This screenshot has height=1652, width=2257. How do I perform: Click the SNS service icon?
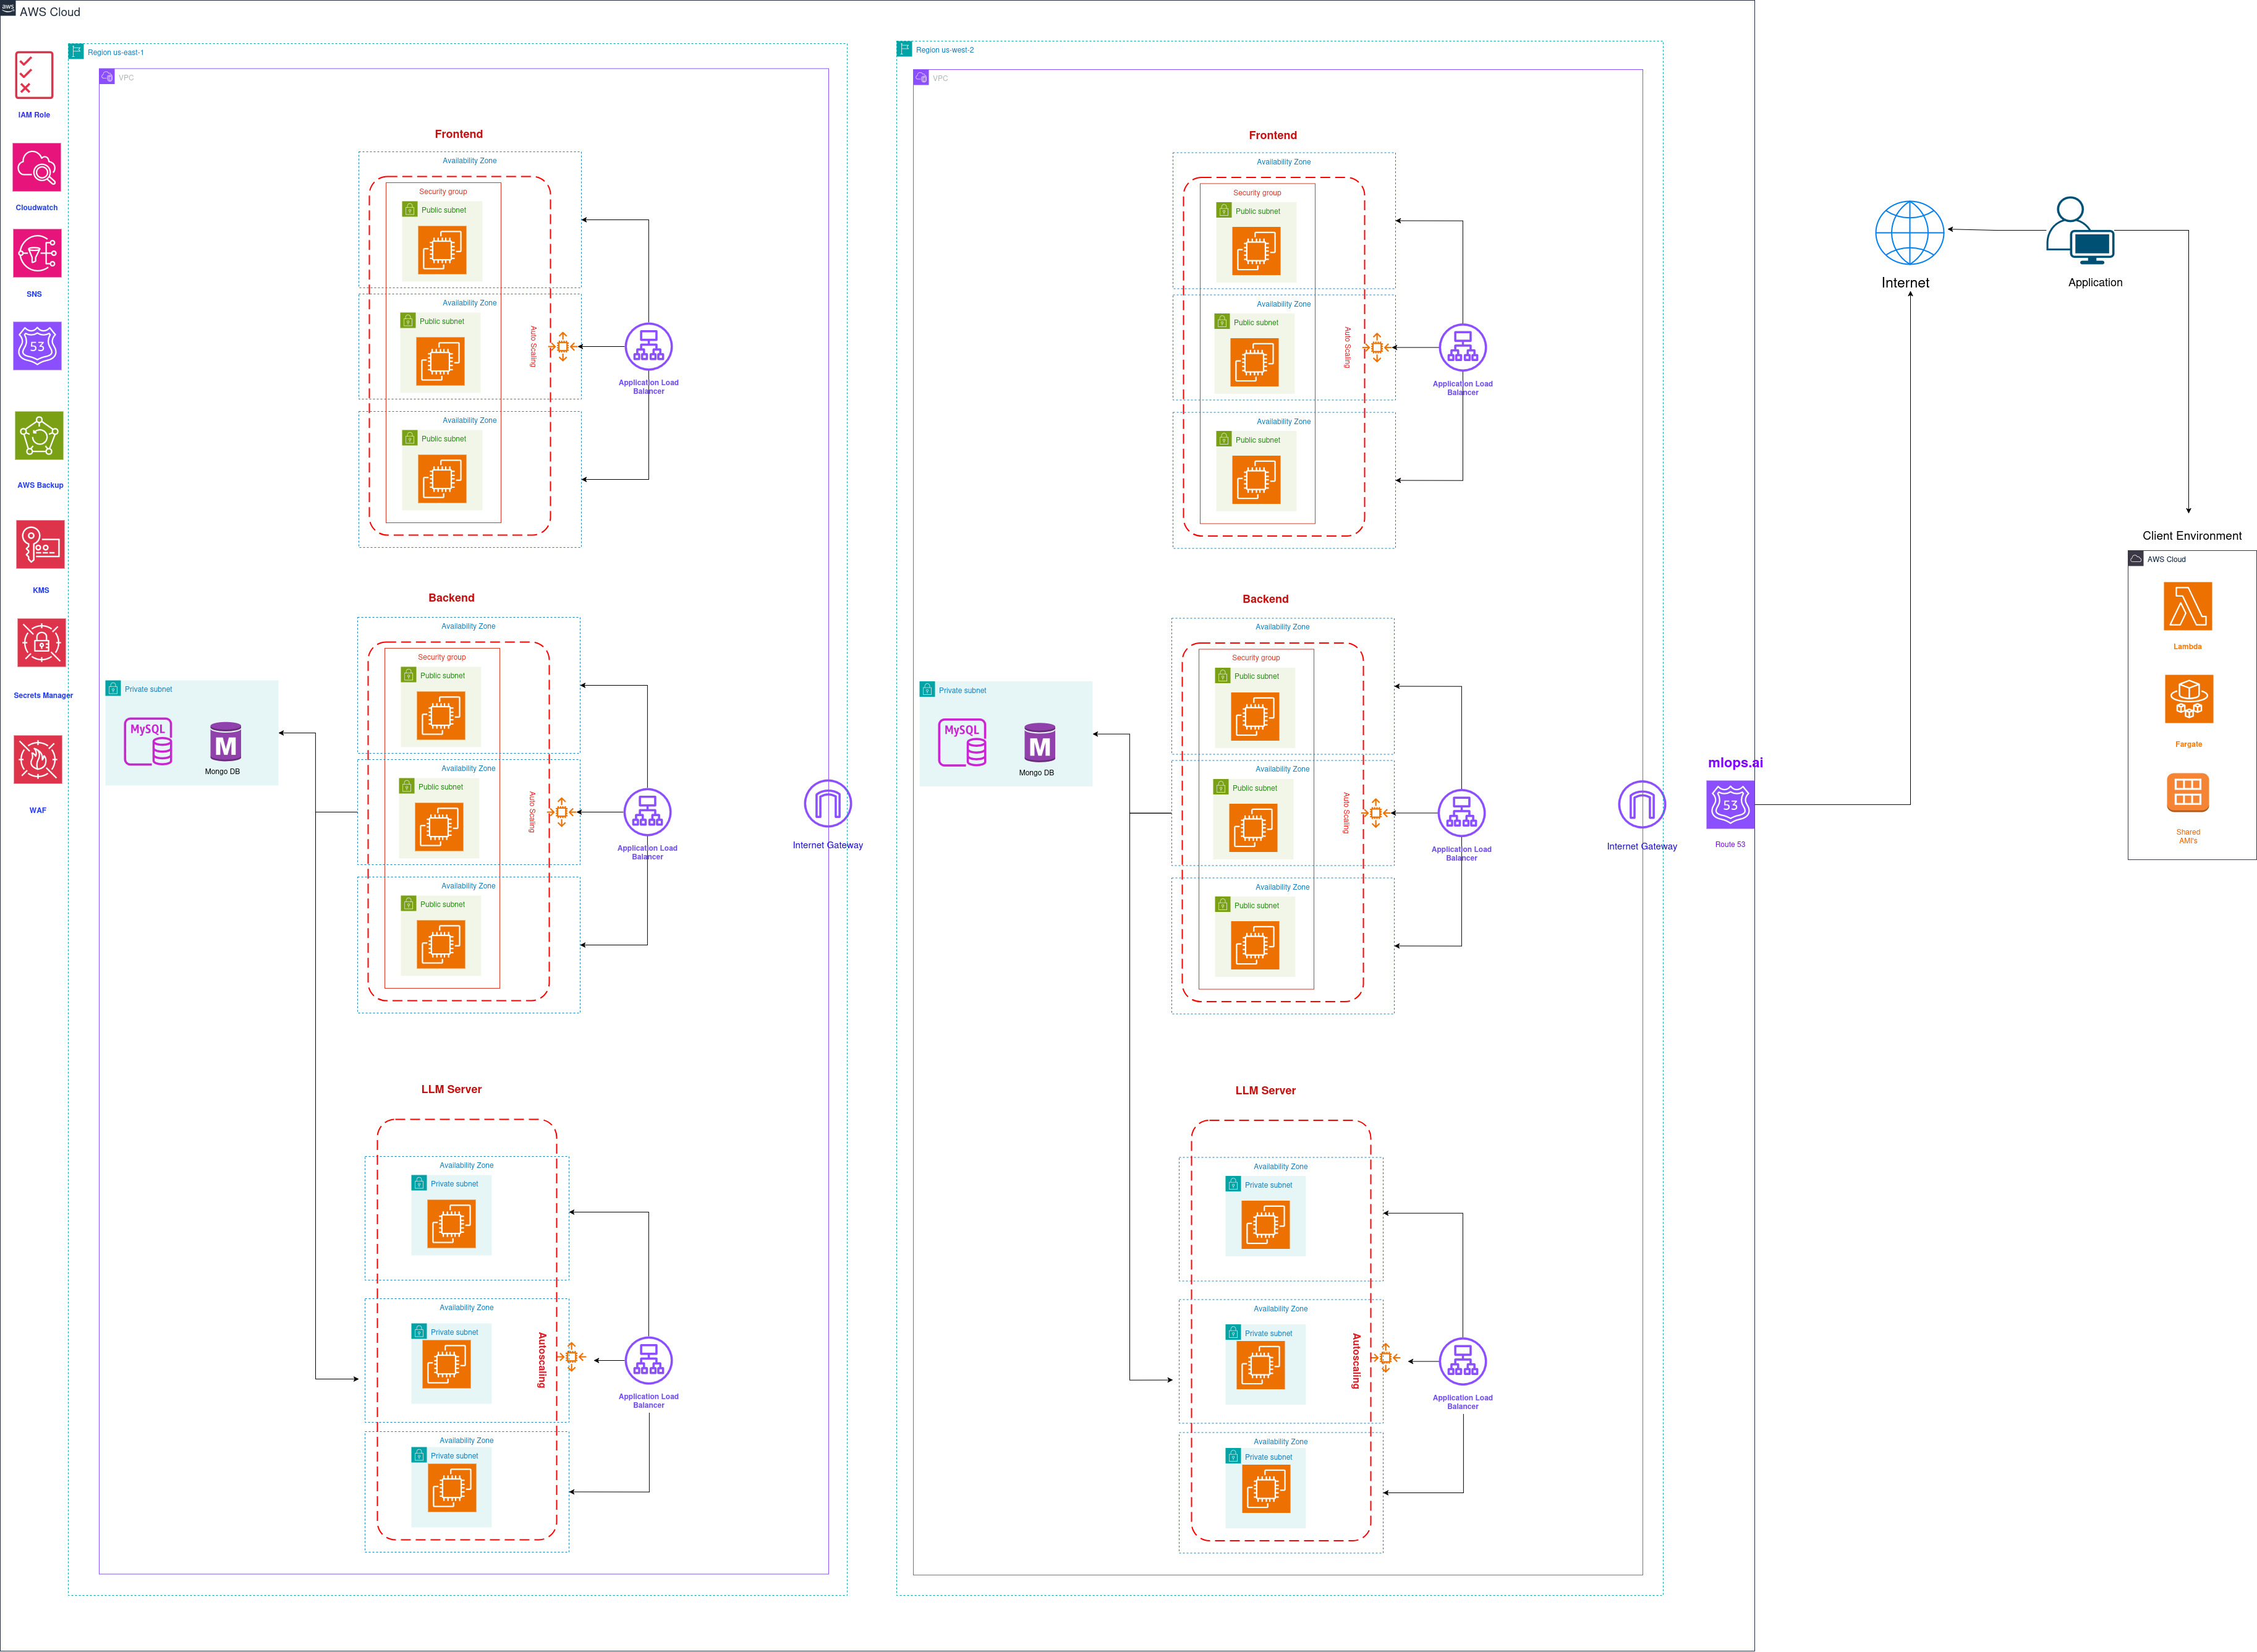[x=37, y=254]
